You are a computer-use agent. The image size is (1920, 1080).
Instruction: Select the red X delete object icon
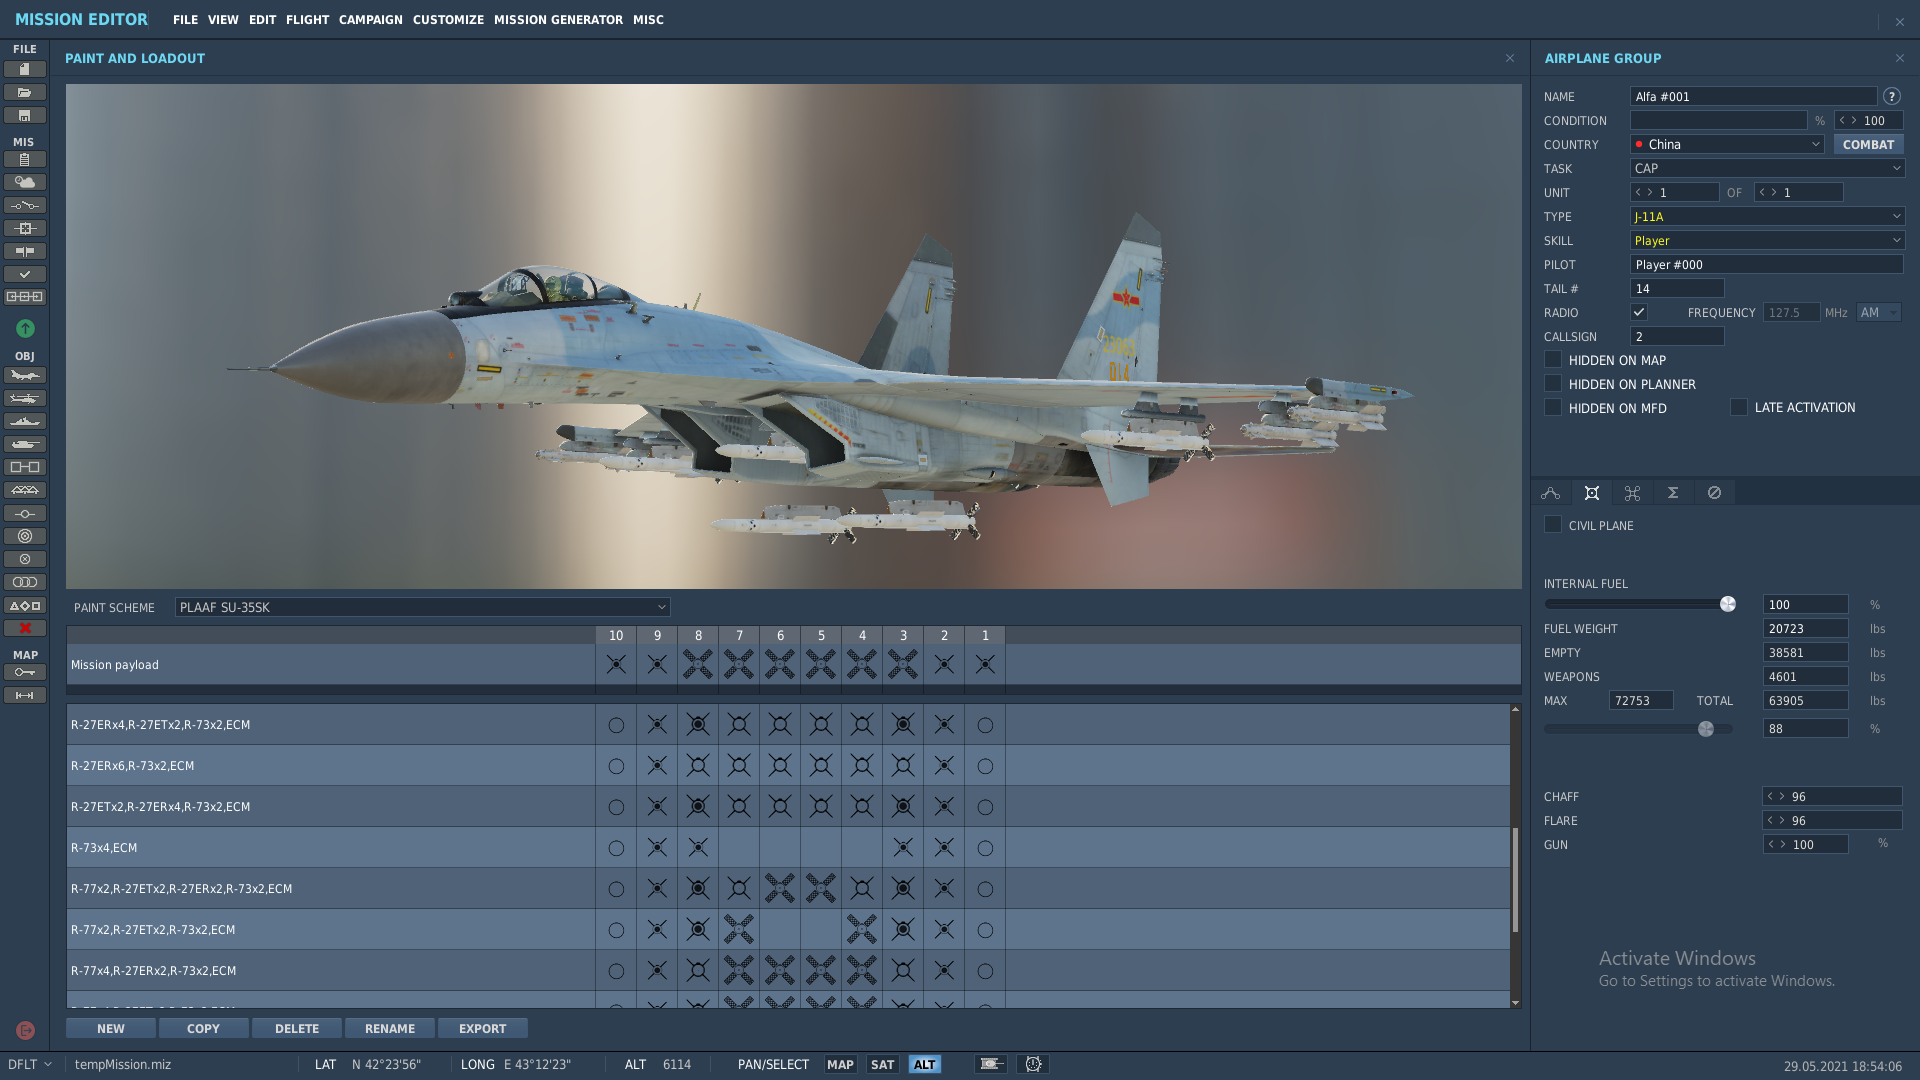(x=25, y=628)
